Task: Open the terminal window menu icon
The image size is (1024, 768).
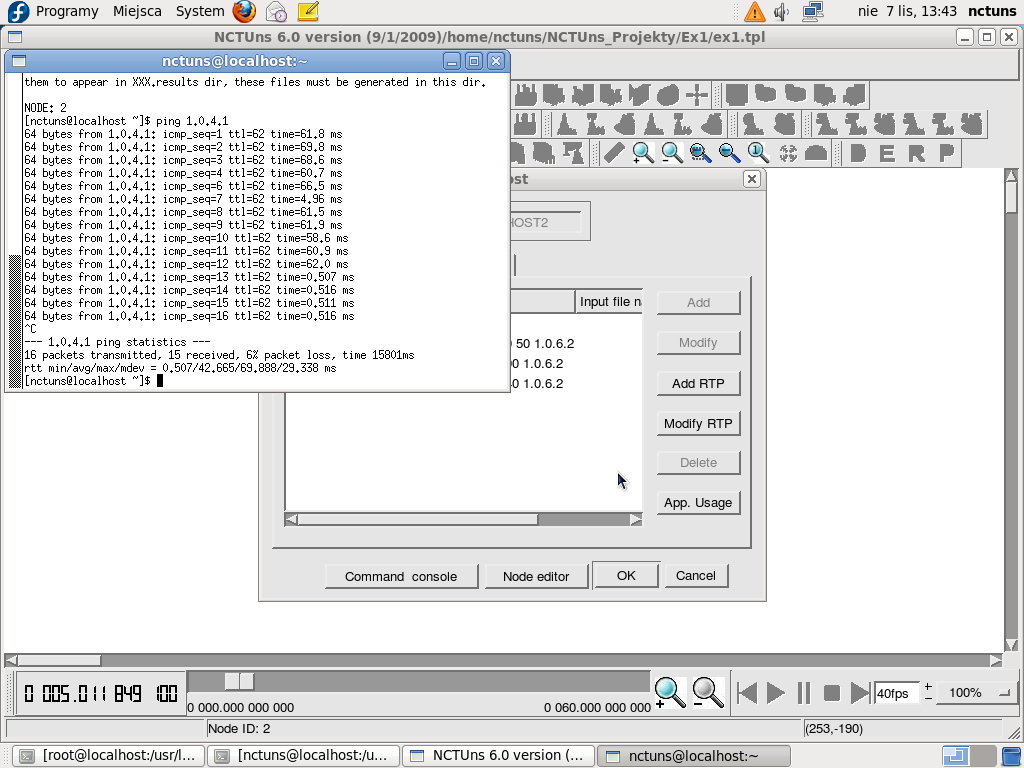Action: (19, 61)
